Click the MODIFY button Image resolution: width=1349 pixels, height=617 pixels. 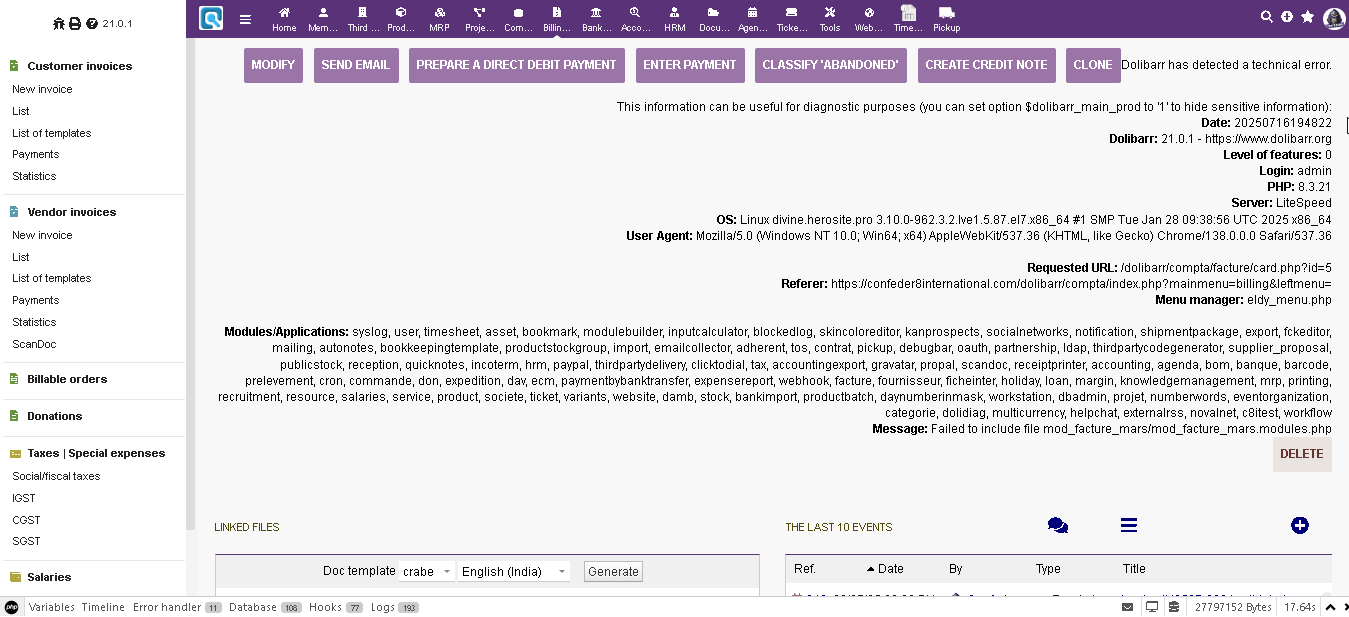click(273, 65)
